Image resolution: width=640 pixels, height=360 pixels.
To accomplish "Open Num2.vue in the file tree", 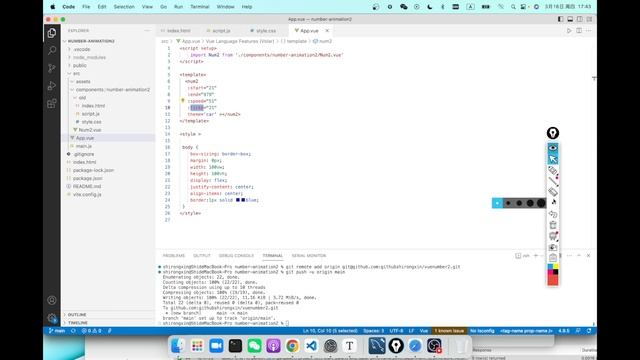I will point(90,130).
